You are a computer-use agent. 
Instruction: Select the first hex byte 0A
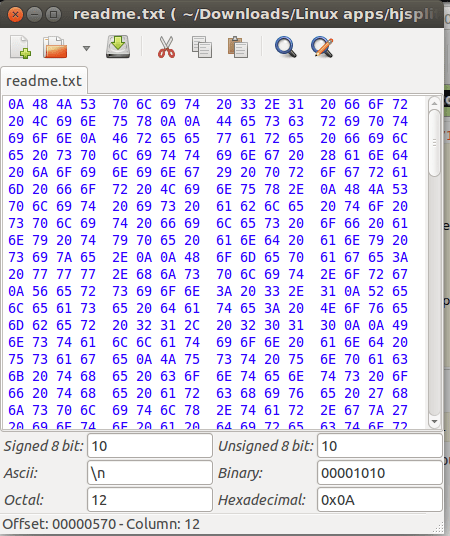(x=16, y=104)
